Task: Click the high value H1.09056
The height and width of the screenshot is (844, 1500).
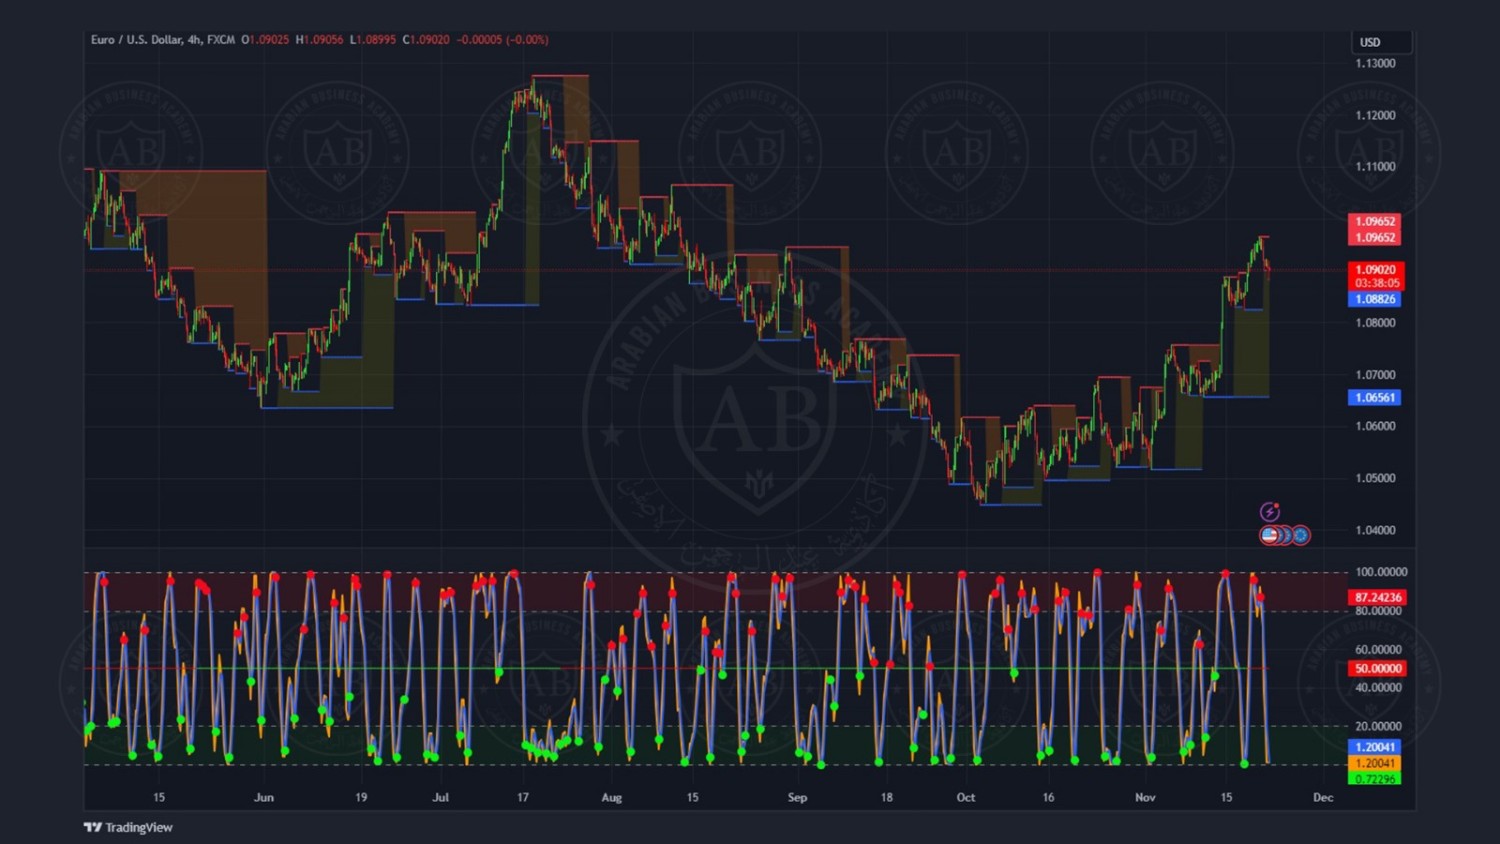Action: click(319, 40)
